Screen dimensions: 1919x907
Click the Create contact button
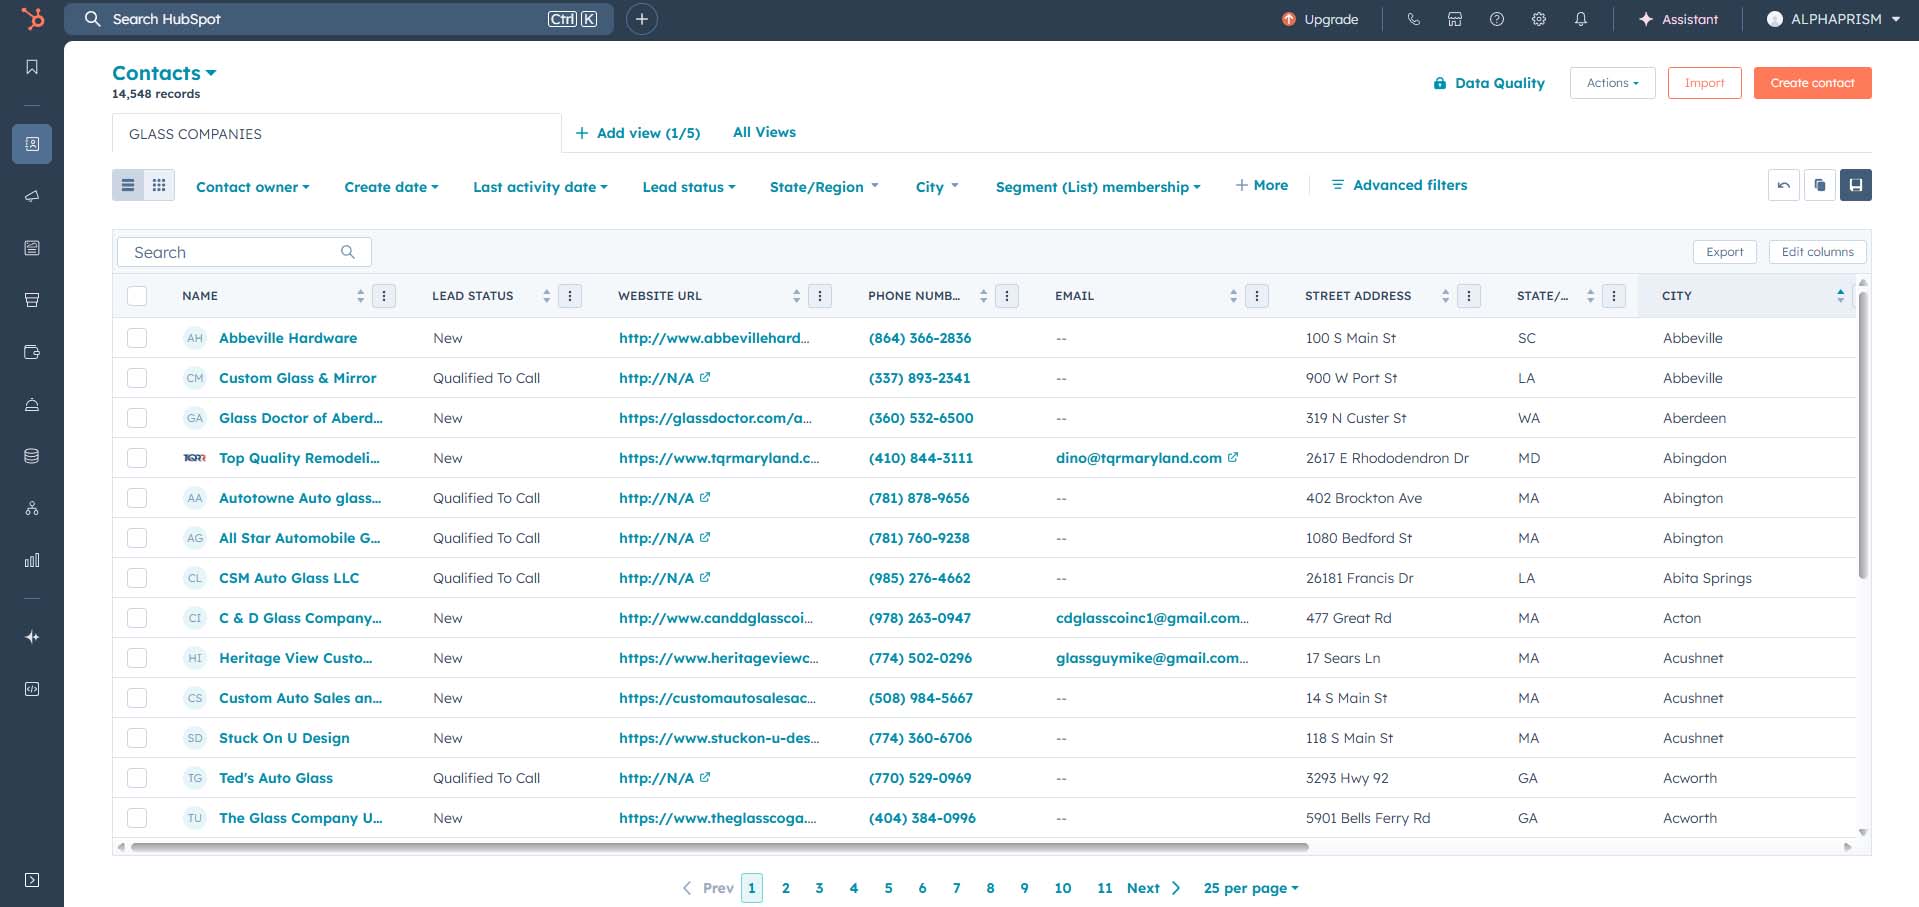coord(1812,83)
